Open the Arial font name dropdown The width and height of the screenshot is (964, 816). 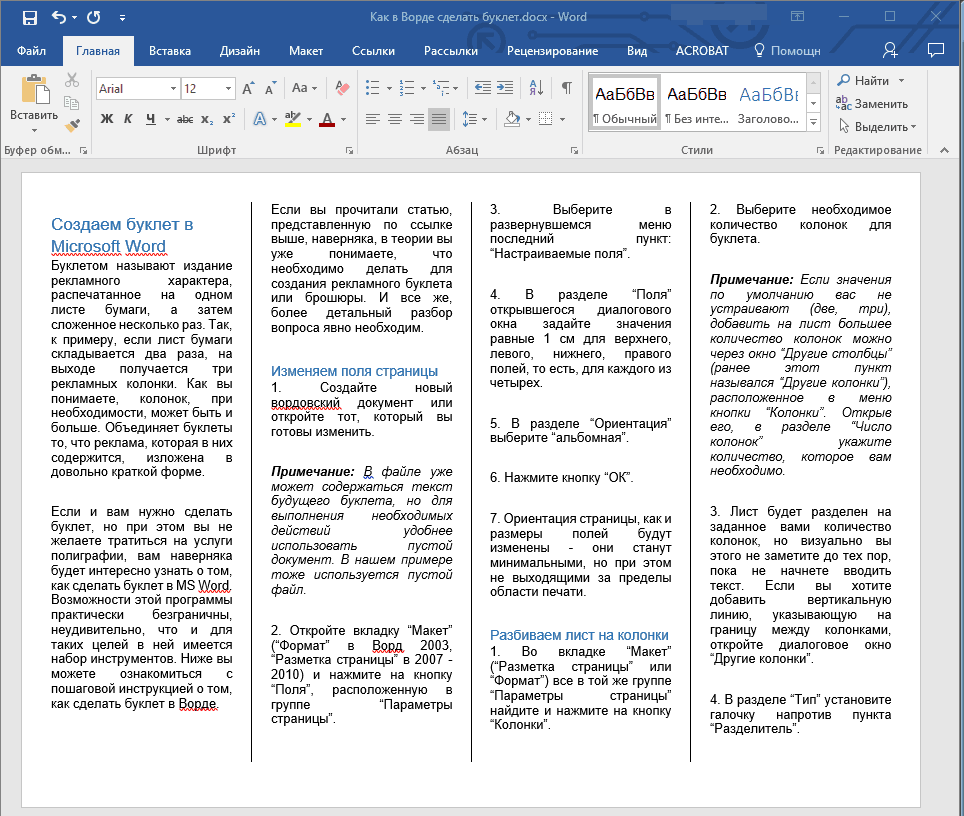(x=172, y=89)
